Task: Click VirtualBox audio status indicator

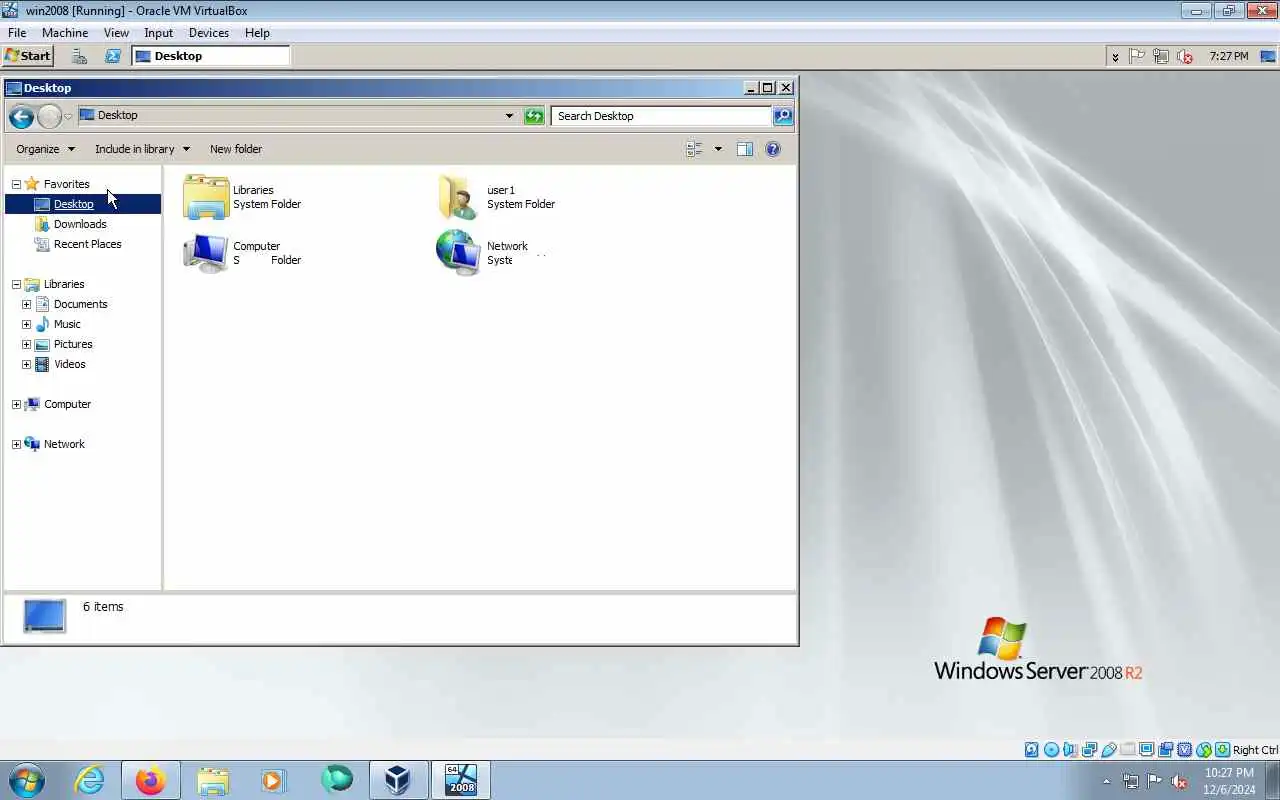Action: (x=1070, y=750)
